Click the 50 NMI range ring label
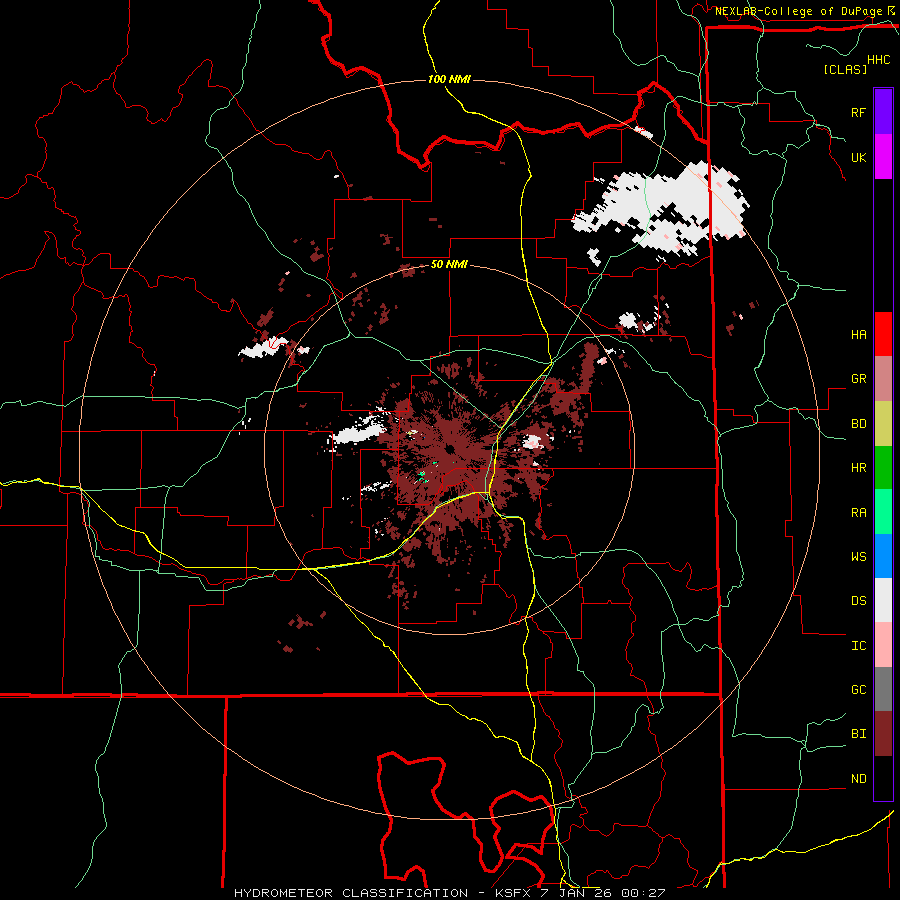Image resolution: width=900 pixels, height=900 pixels. (x=449, y=265)
